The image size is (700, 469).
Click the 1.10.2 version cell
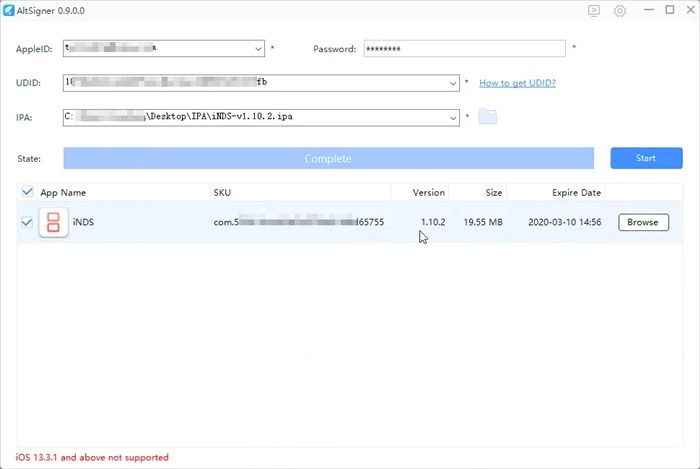(433, 222)
